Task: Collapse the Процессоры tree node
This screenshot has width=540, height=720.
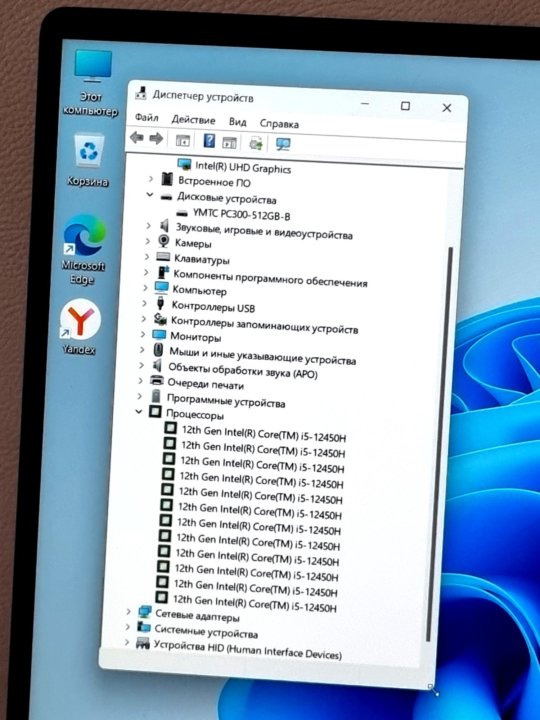Action: [138, 411]
